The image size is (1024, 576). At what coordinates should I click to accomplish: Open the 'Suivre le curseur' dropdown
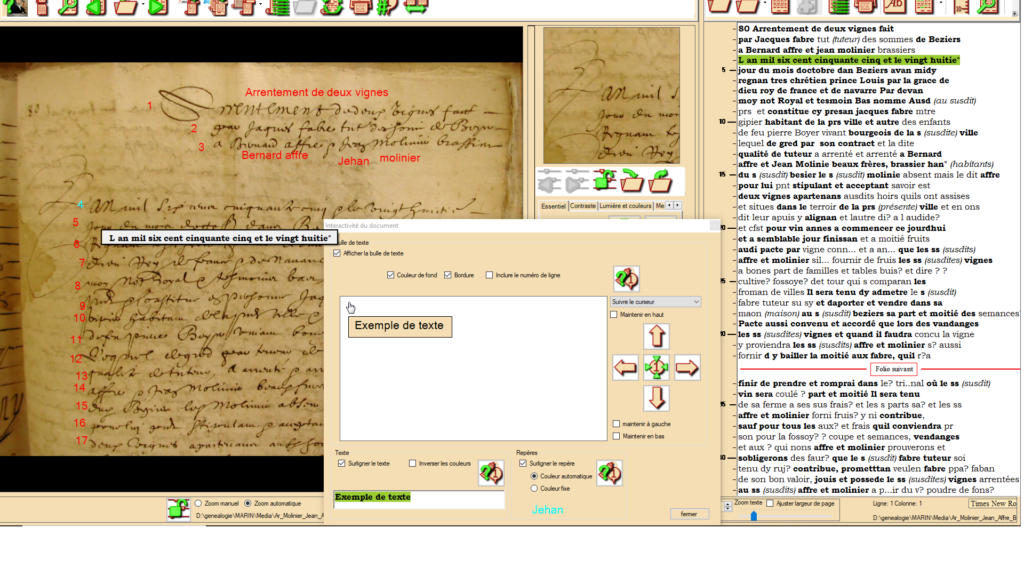pos(655,302)
